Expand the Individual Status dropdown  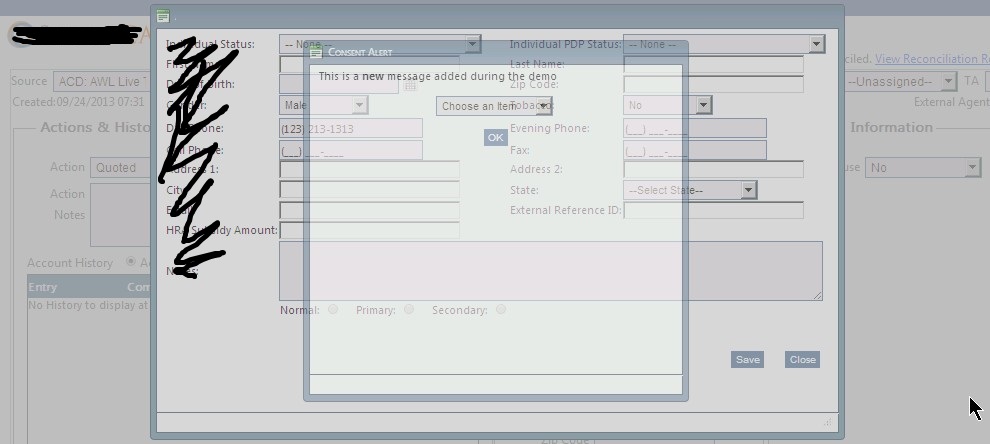click(380, 44)
